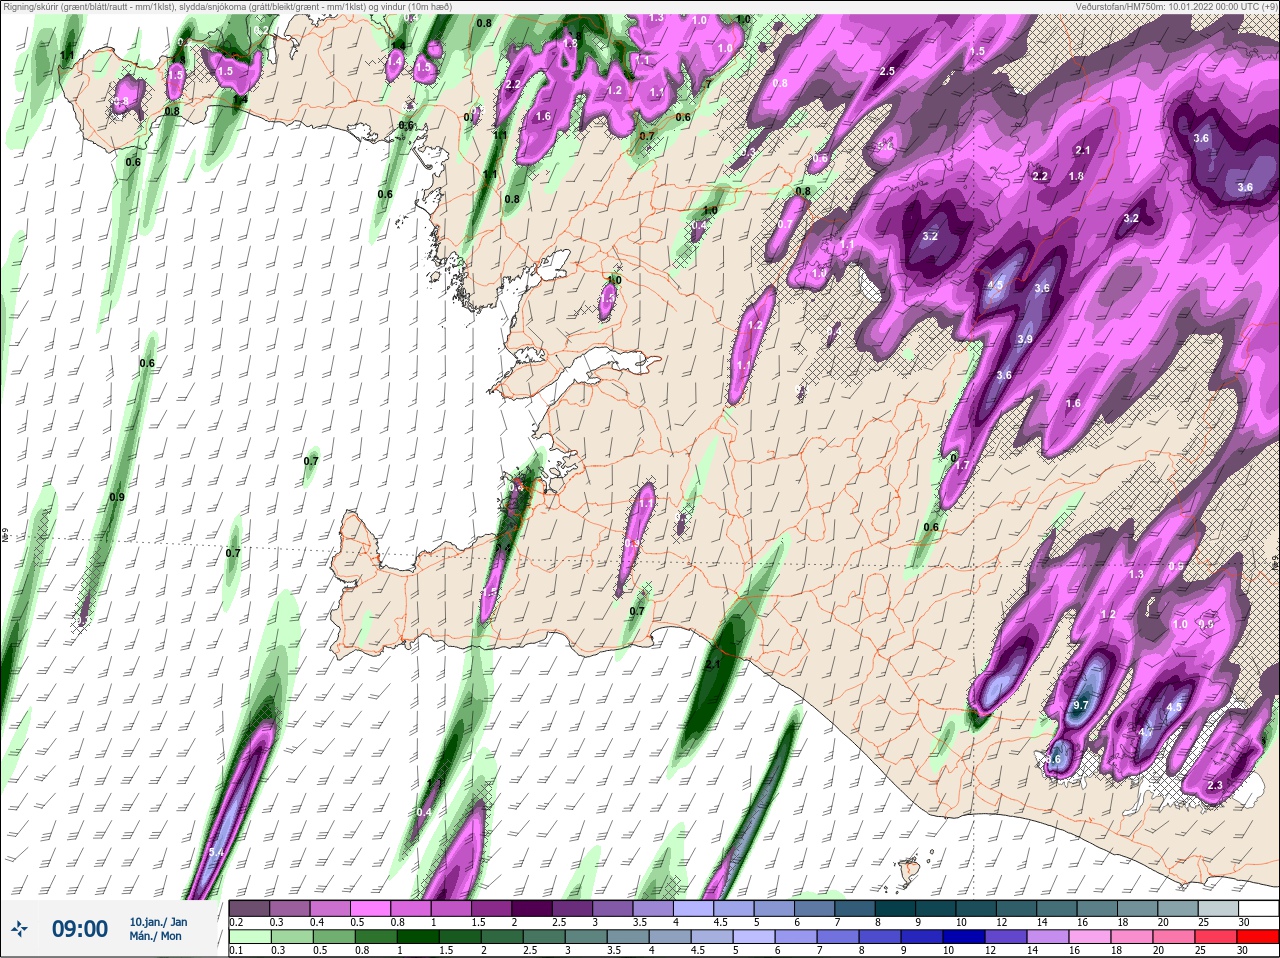Click the '10.jan./ Jan' date text
The image size is (1280, 958).
pyautogui.click(x=158, y=922)
